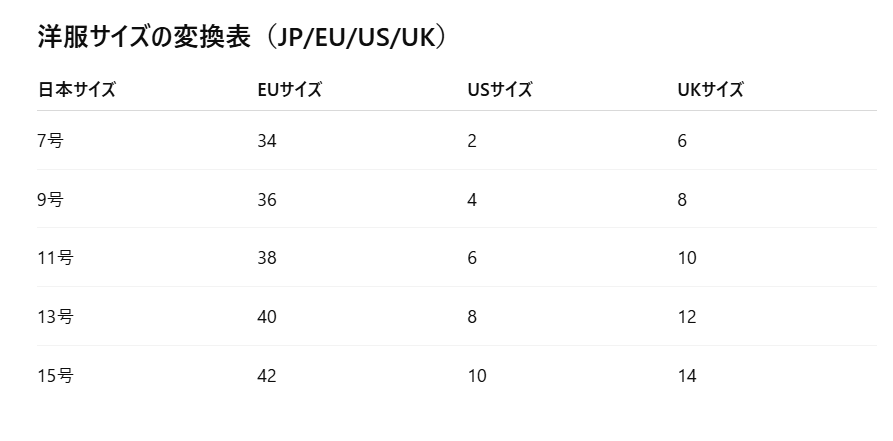This screenshot has height=441, width=893.
Task: Click UK size 12 cell
Action: pos(687,317)
